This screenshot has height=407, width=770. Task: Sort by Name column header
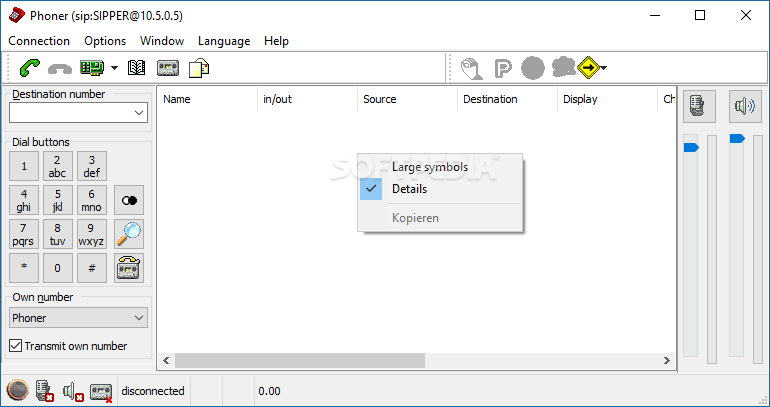tap(207, 99)
